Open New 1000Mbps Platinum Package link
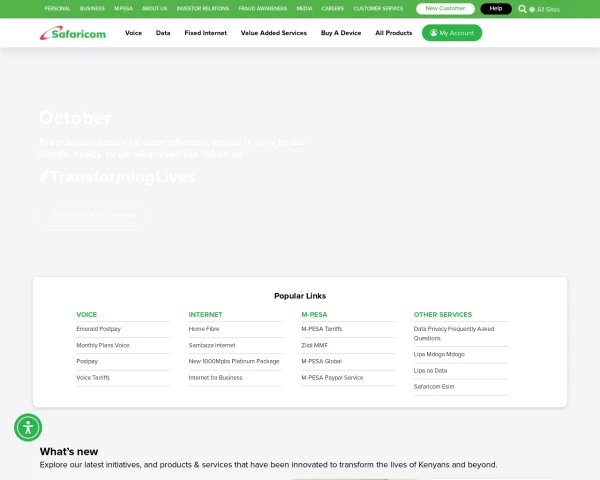 (234, 361)
